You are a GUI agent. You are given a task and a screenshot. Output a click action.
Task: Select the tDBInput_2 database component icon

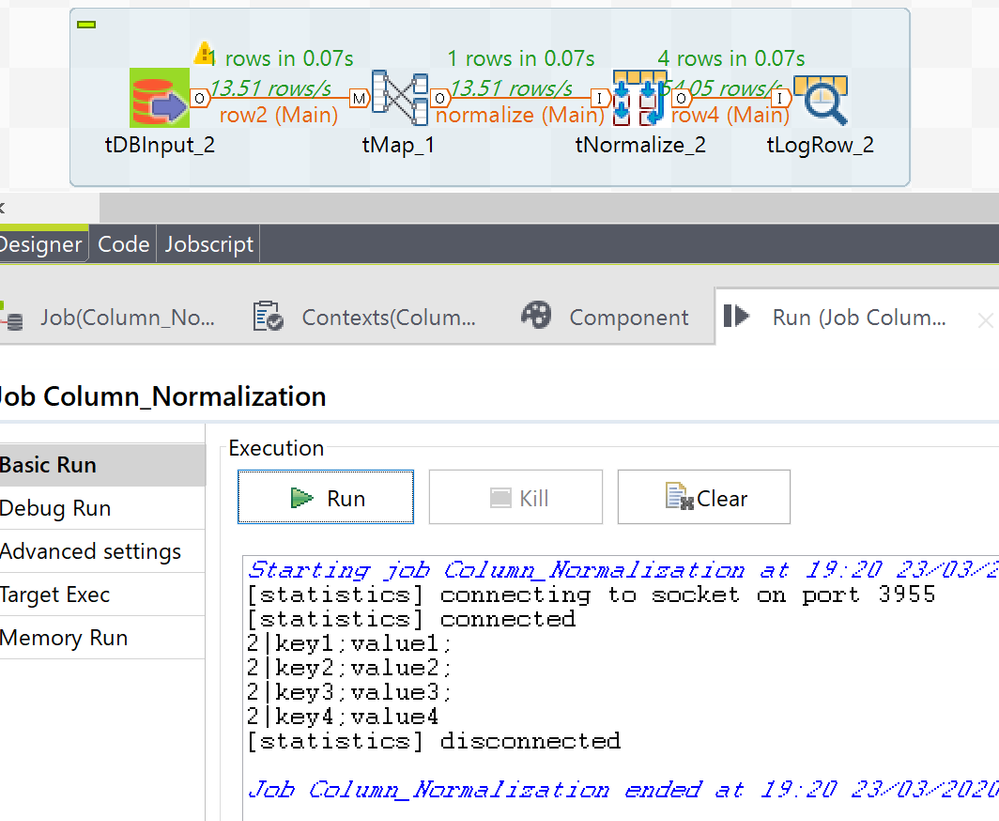160,98
